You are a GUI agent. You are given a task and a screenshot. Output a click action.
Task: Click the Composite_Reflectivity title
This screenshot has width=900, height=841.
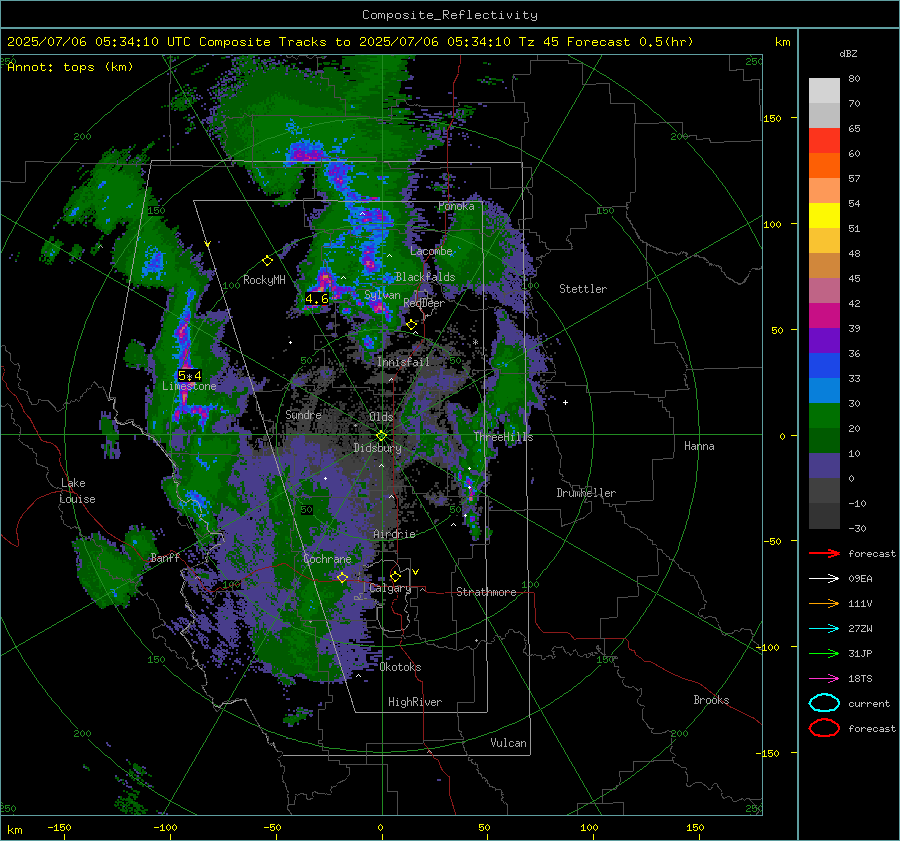point(450,15)
